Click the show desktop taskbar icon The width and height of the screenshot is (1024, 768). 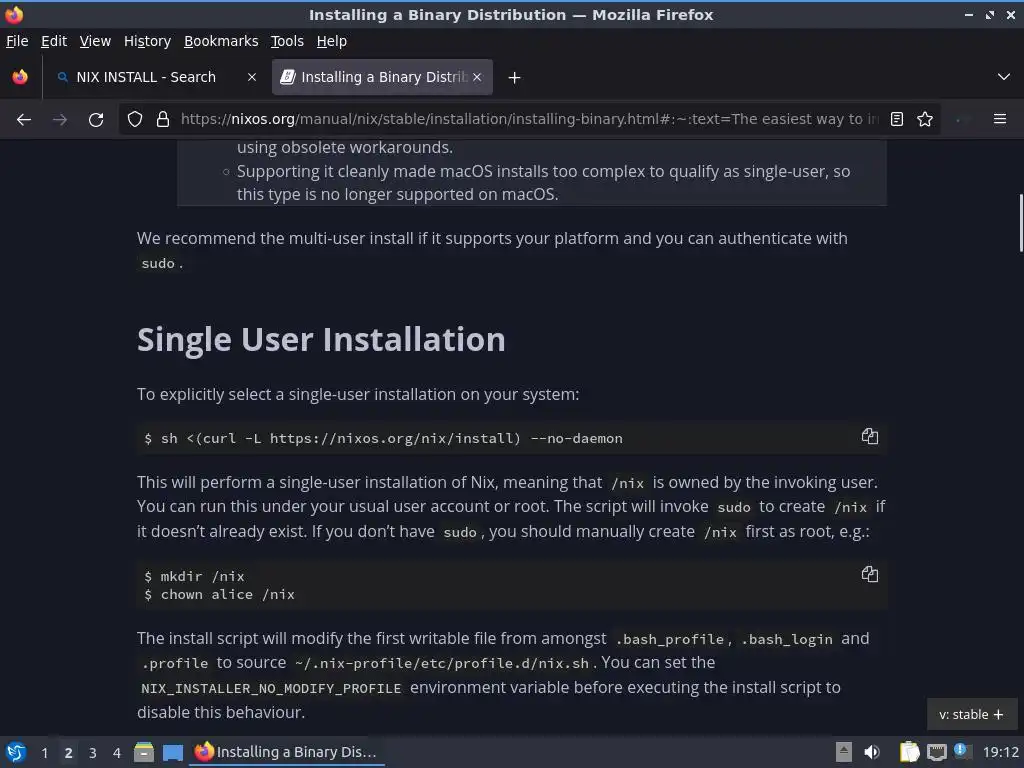[x=173, y=752]
